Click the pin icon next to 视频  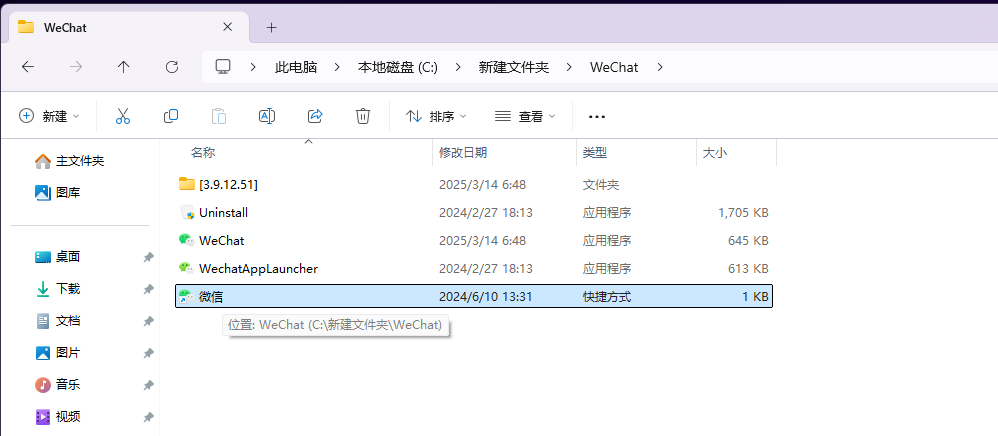coord(148,417)
